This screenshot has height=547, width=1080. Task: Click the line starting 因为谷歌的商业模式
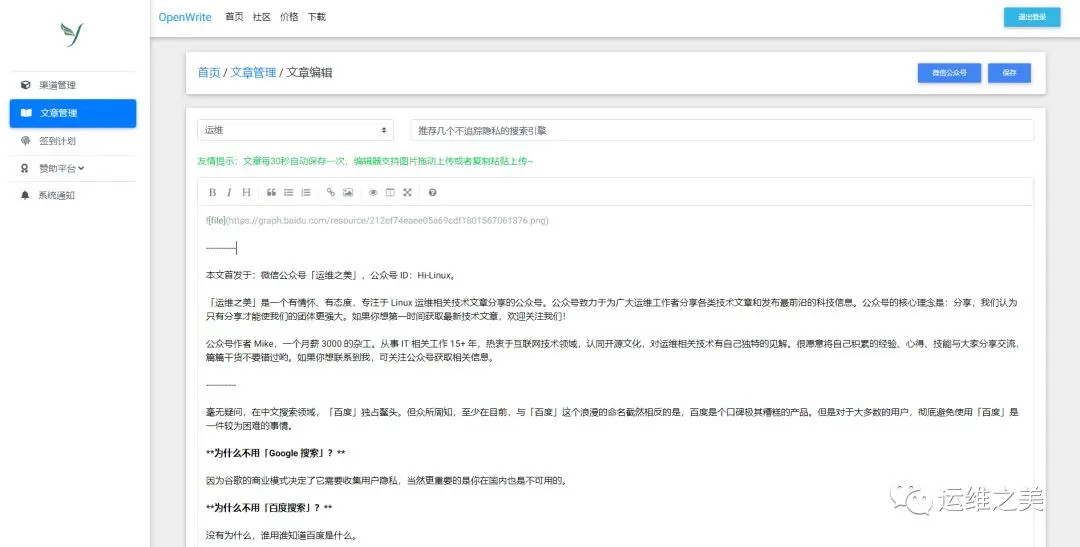(386, 481)
